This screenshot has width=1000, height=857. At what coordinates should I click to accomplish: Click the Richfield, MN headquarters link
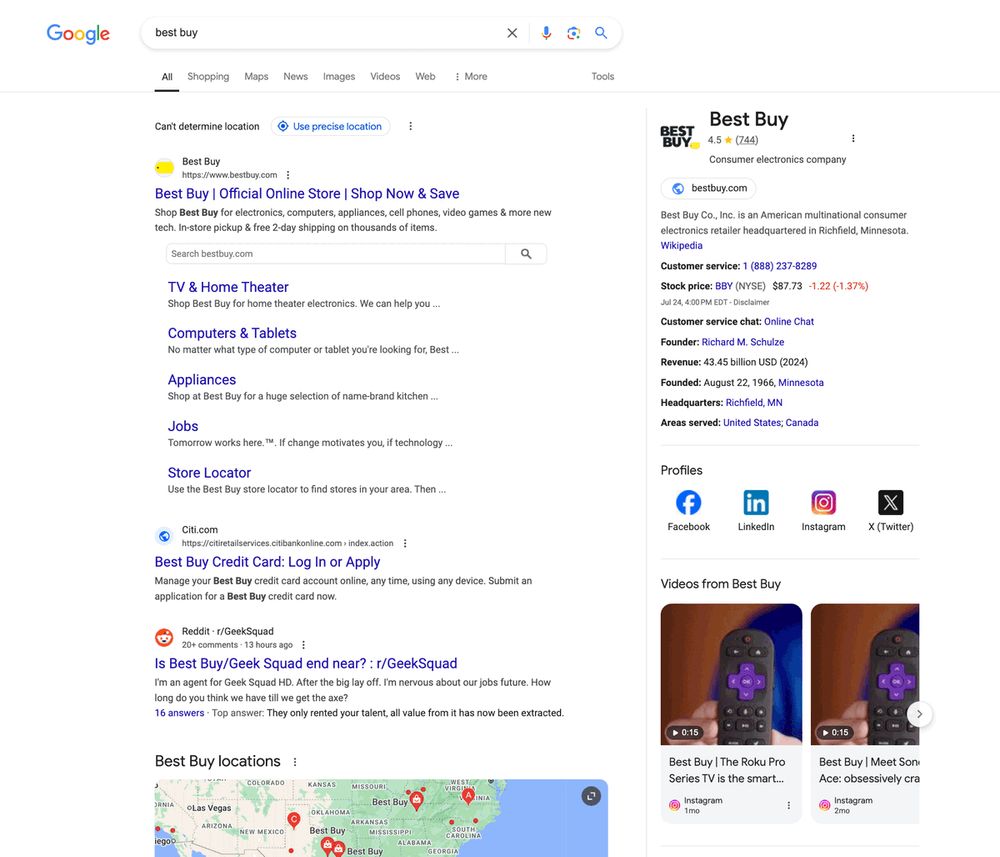[x=754, y=402]
